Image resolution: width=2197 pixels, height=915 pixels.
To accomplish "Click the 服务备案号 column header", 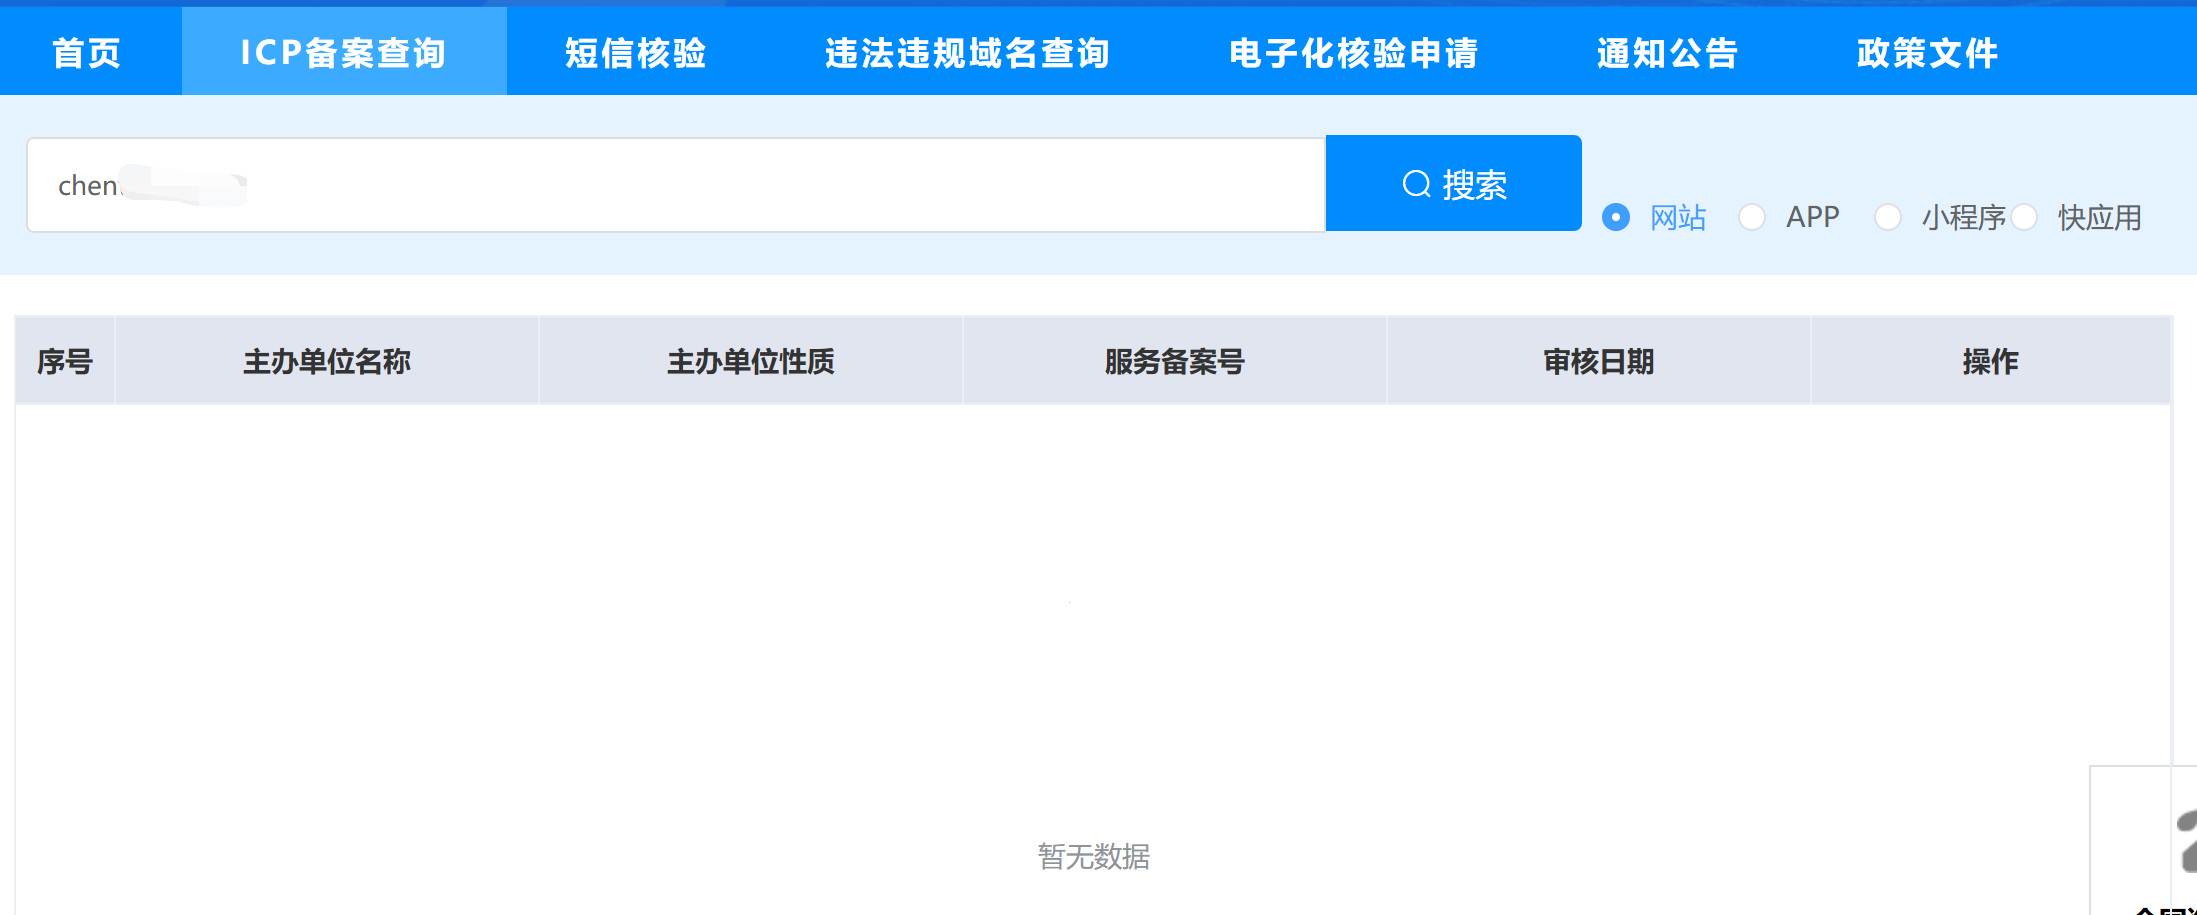I will click(x=1175, y=361).
